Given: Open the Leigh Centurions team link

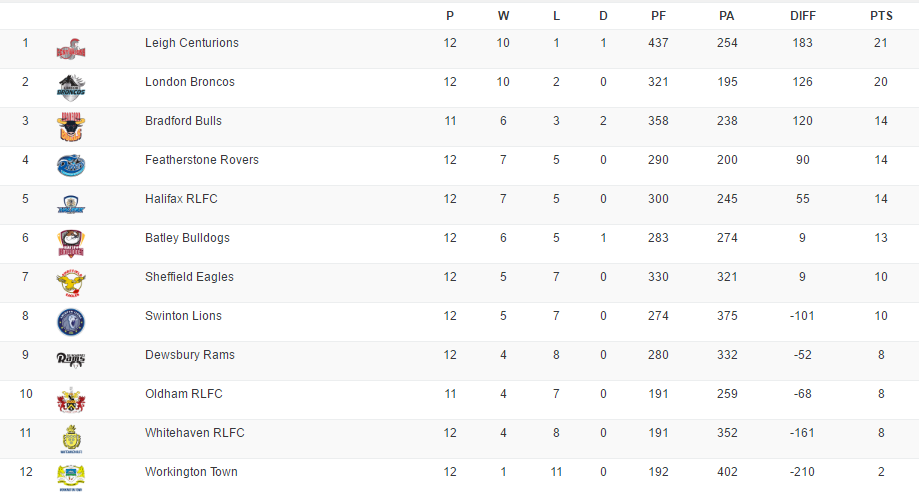Looking at the screenshot, I should coord(192,43).
